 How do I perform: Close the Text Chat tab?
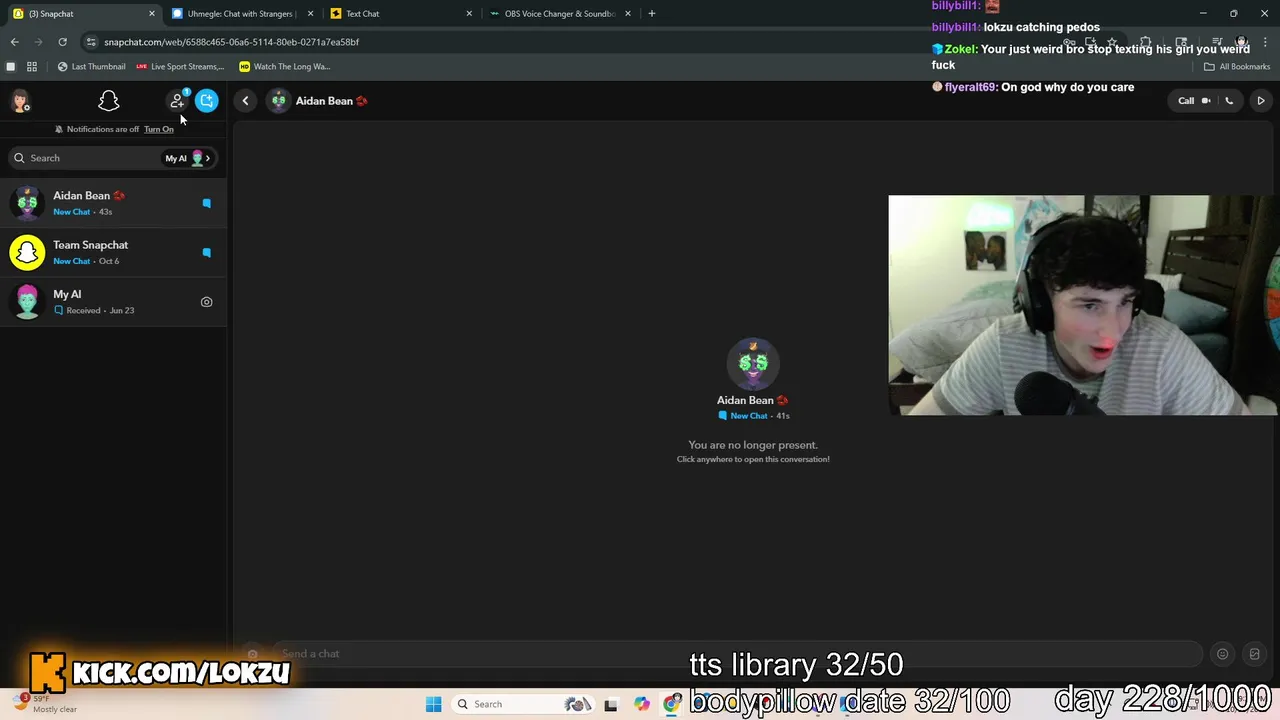pos(469,14)
